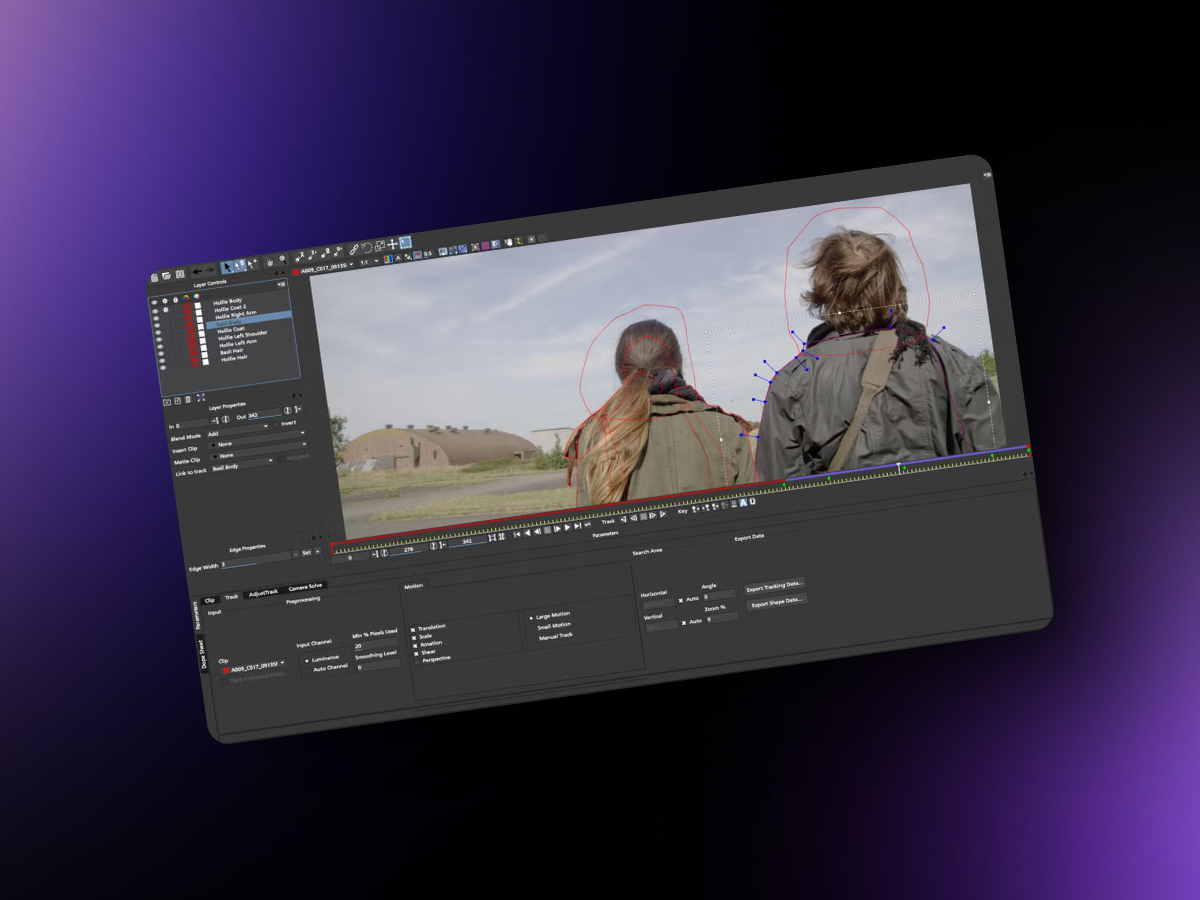
Task: Disable the Rotation motion checkbox
Action: pos(414,645)
